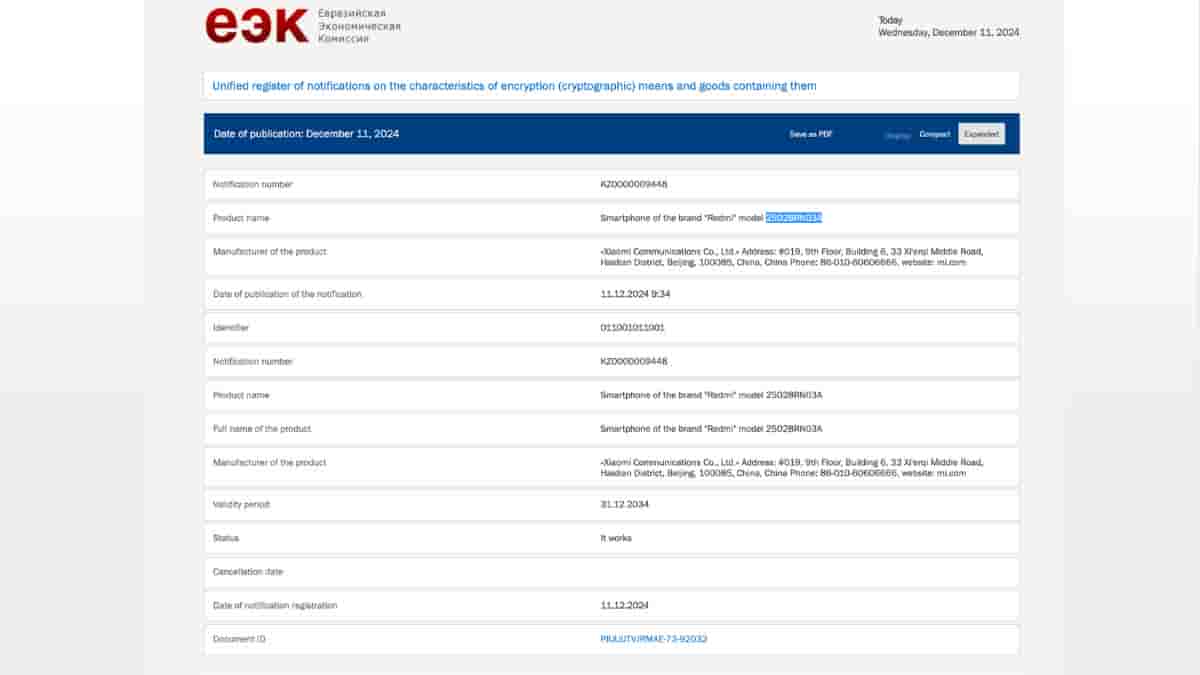Click the Status value It works
Screen dimensions: 1200x675
point(616,538)
